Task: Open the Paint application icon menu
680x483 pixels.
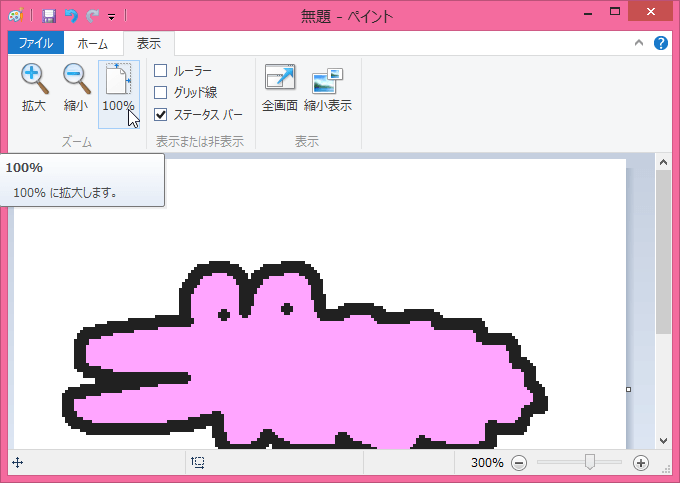Action: [16, 16]
